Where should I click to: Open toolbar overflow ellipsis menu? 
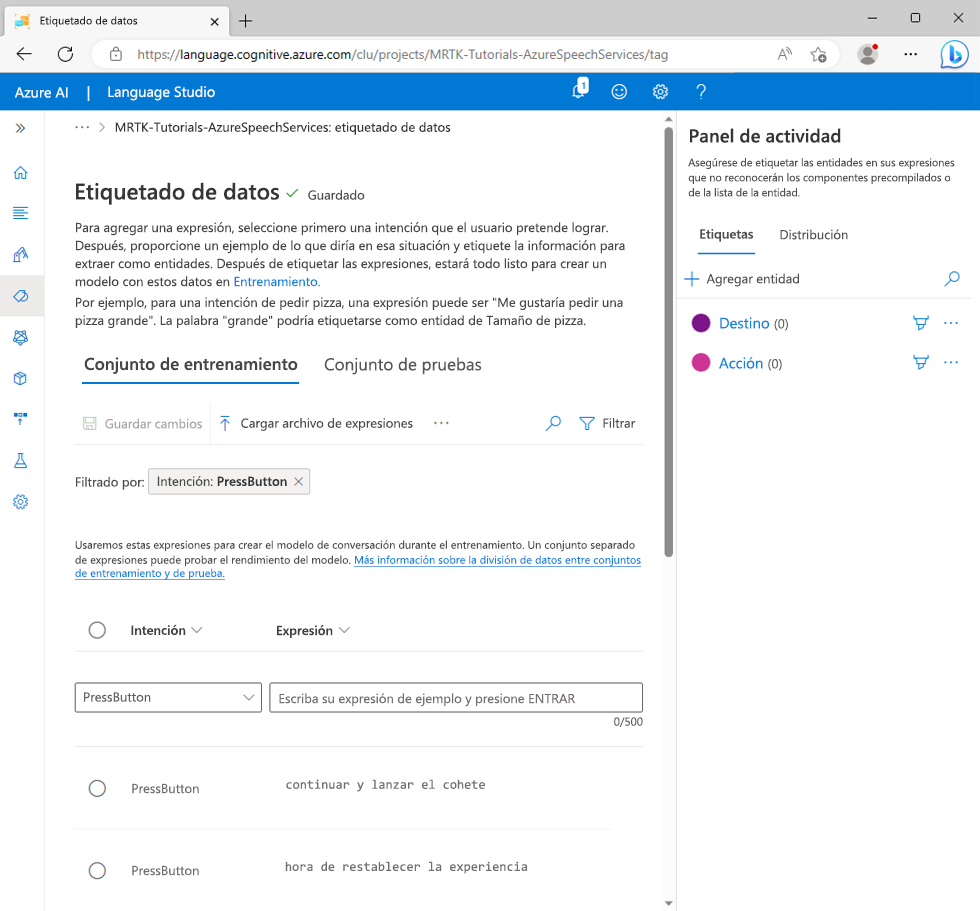click(x=441, y=423)
